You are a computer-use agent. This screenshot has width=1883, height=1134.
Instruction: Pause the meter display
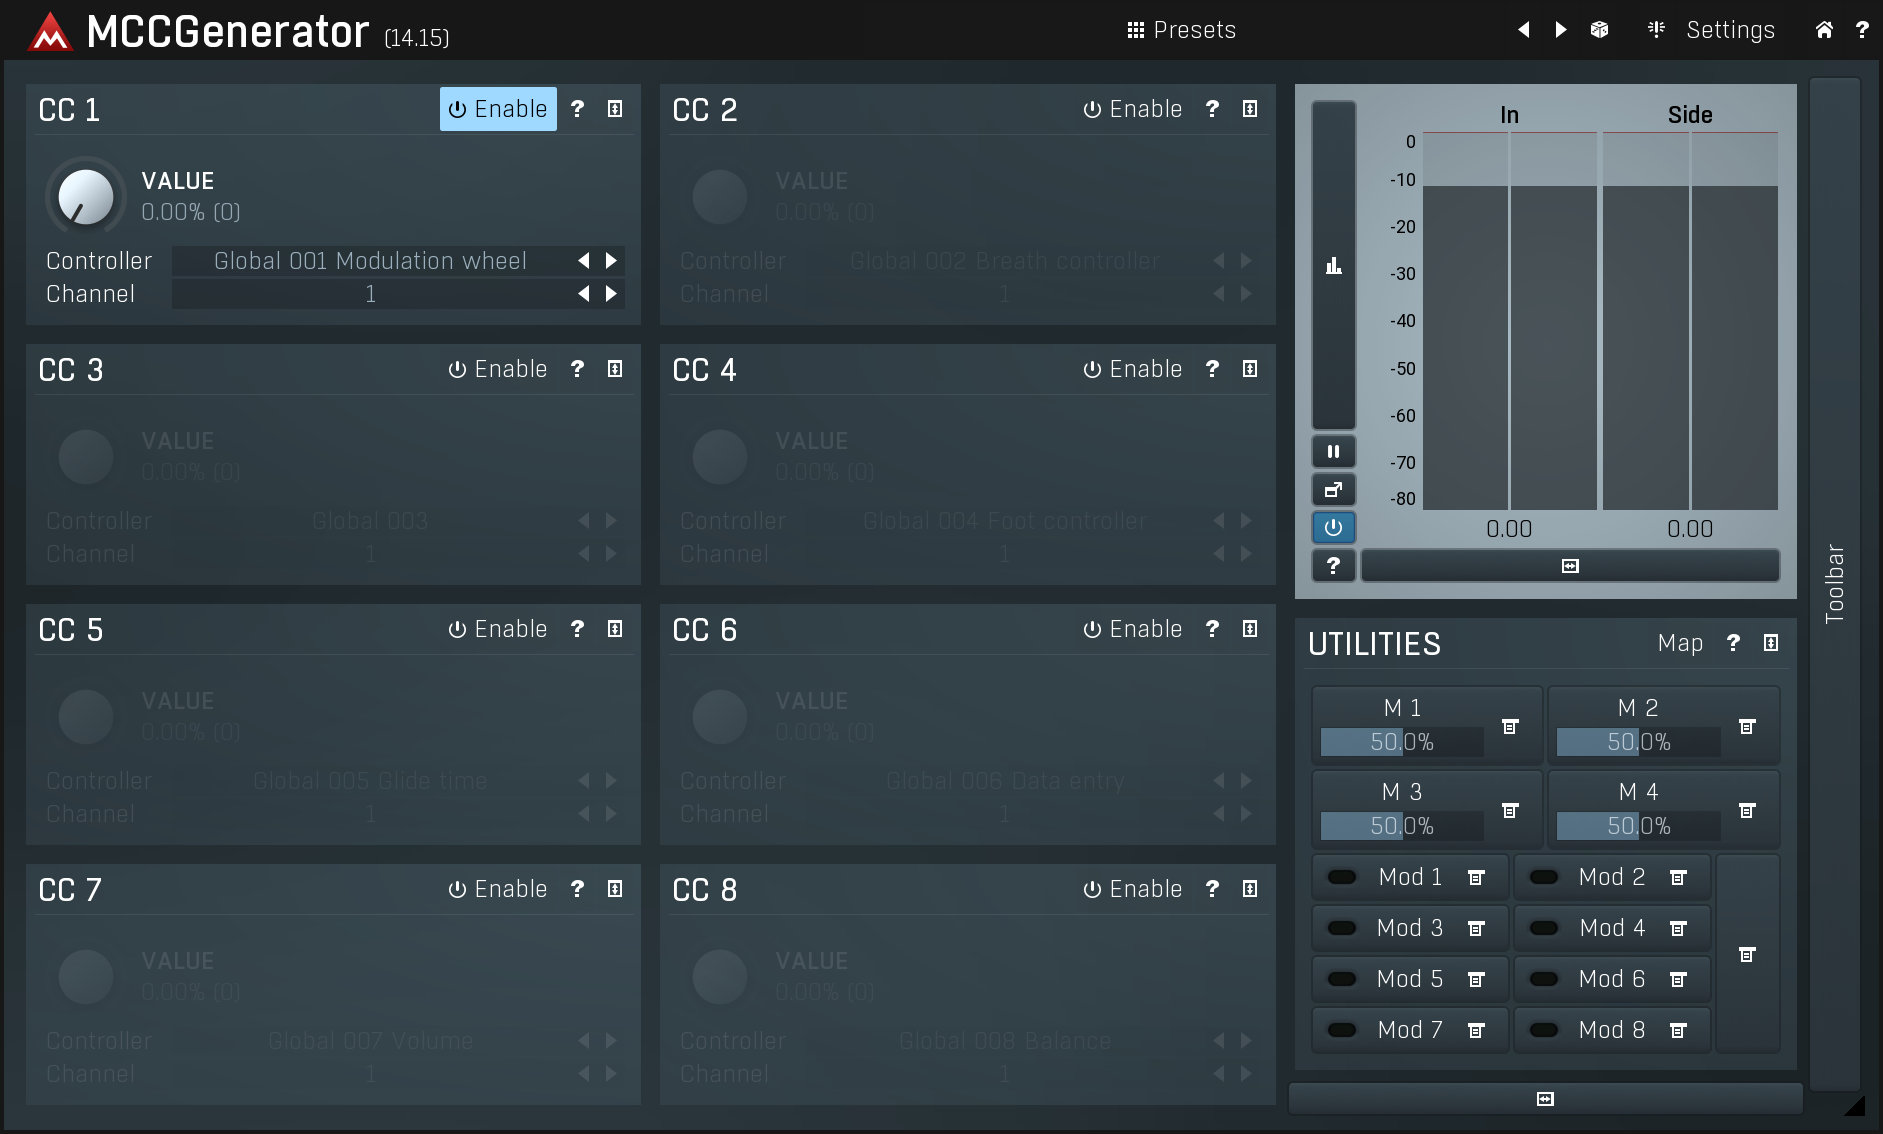click(x=1333, y=452)
